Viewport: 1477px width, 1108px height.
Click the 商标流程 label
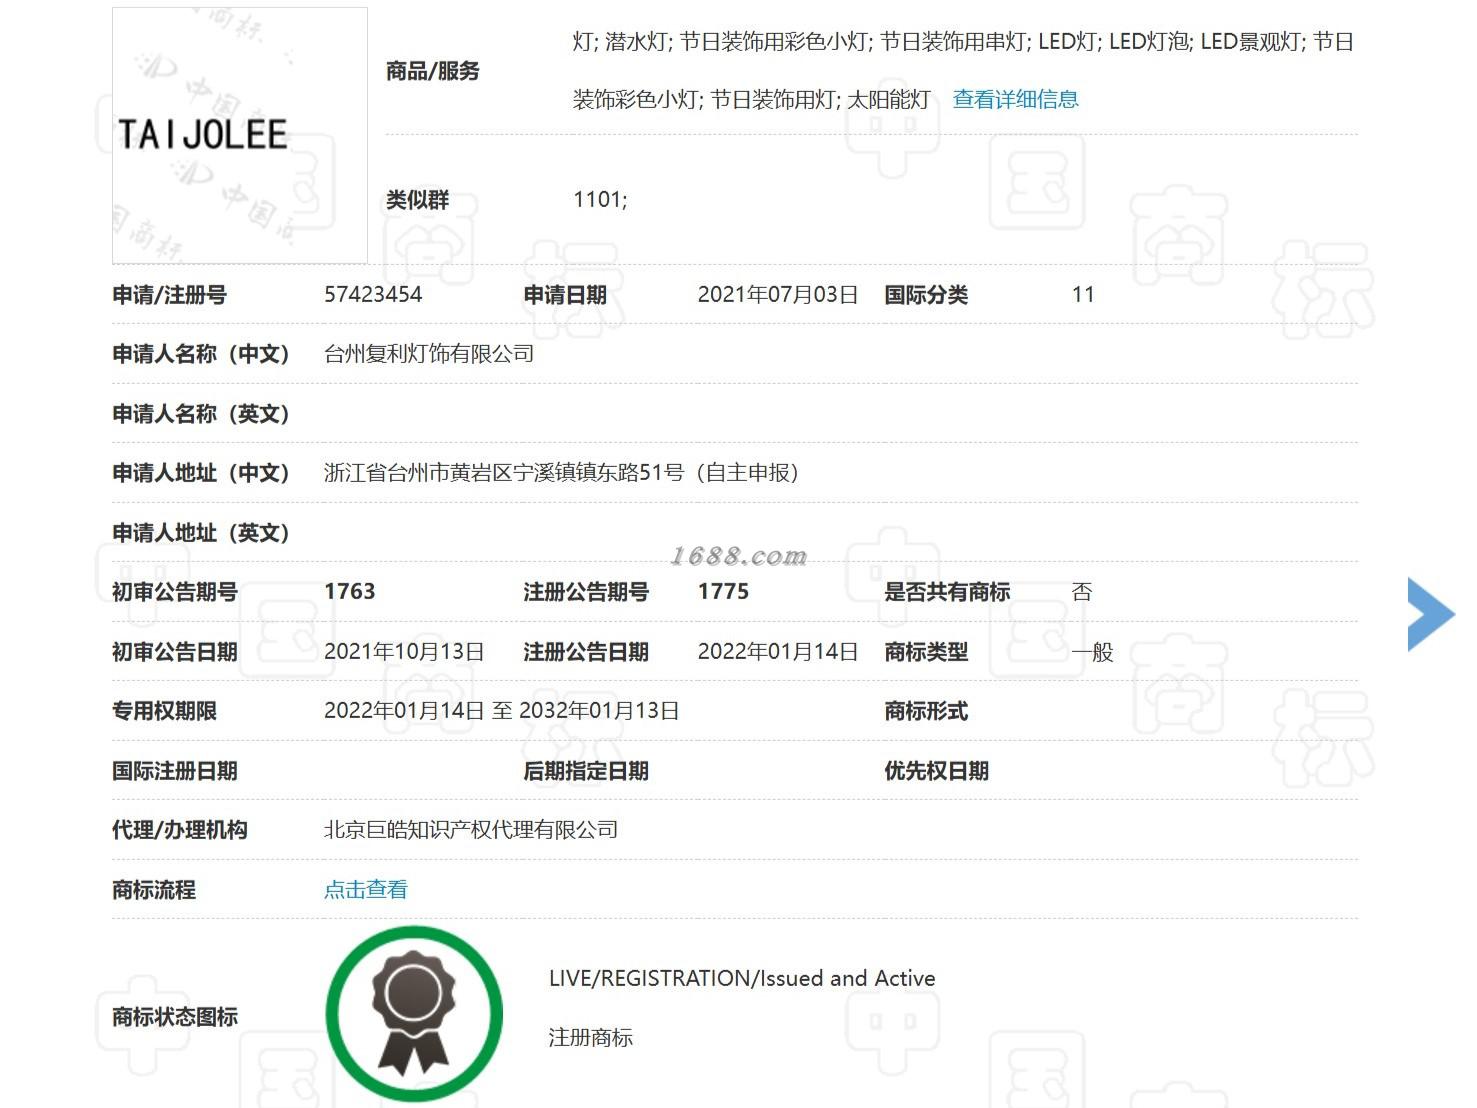pyautogui.click(x=154, y=889)
